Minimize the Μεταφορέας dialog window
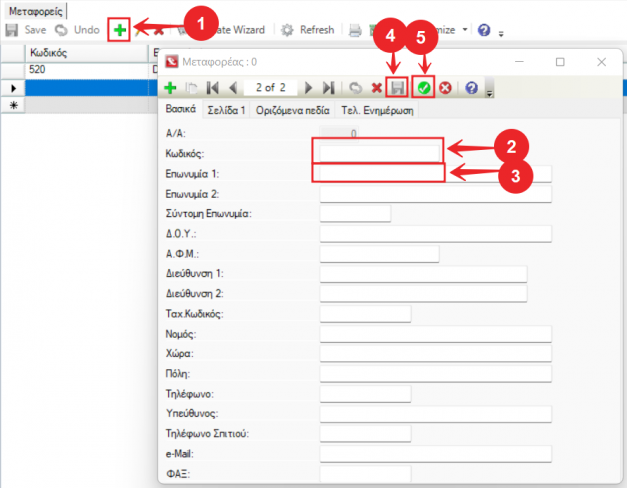The height and width of the screenshot is (488, 627). point(519,62)
